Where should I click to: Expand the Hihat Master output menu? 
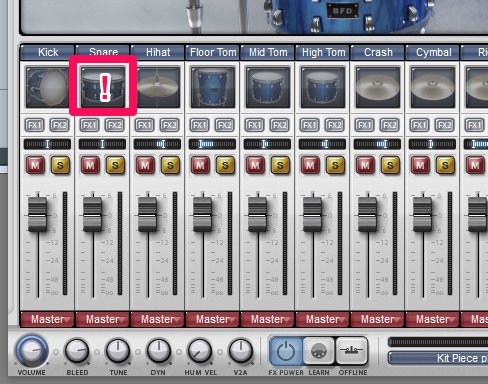[x=157, y=319]
